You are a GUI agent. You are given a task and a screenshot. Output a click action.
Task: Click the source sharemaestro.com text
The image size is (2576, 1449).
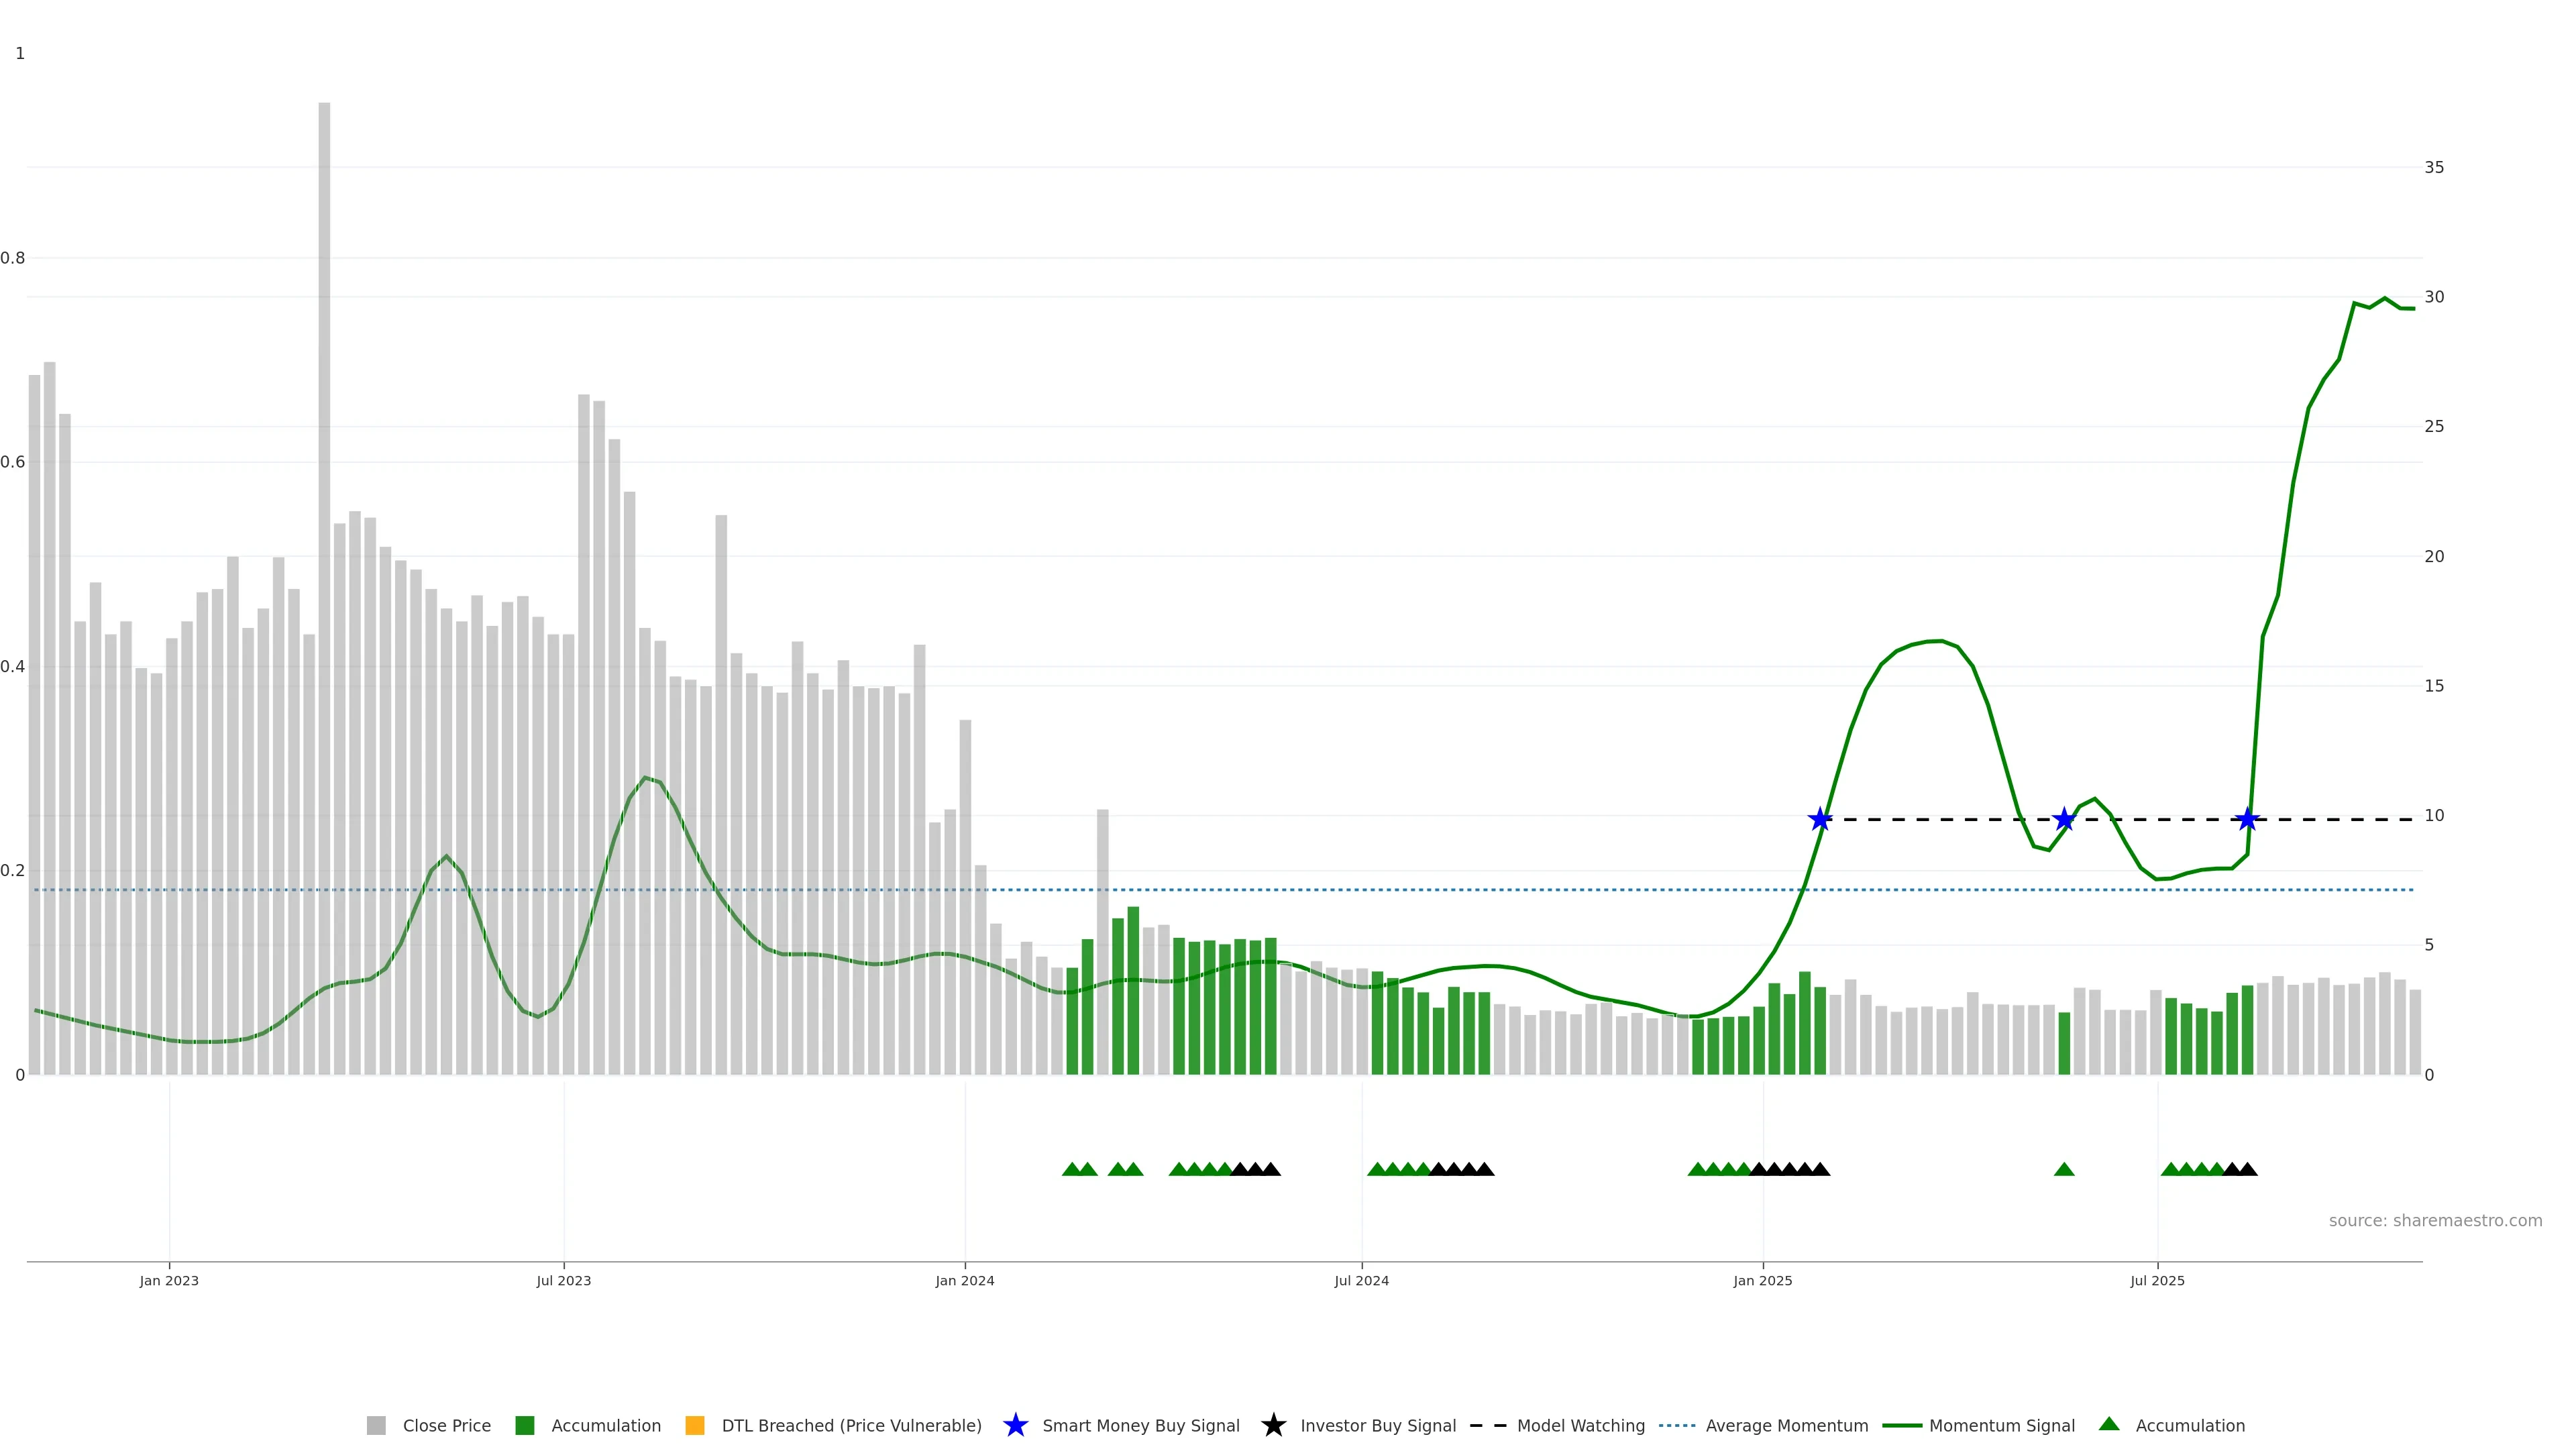pos(2435,1221)
